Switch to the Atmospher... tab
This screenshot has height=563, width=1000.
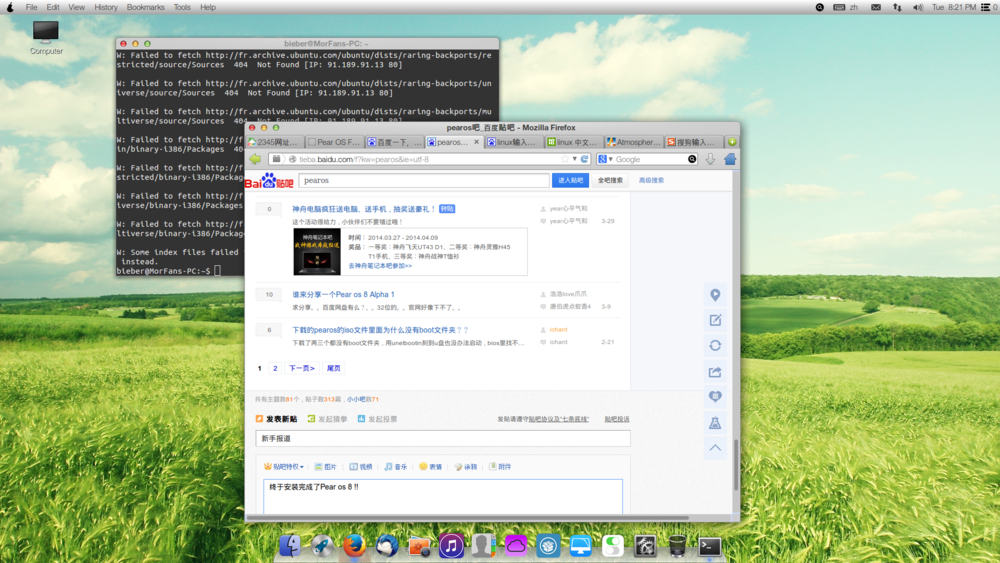click(635, 142)
